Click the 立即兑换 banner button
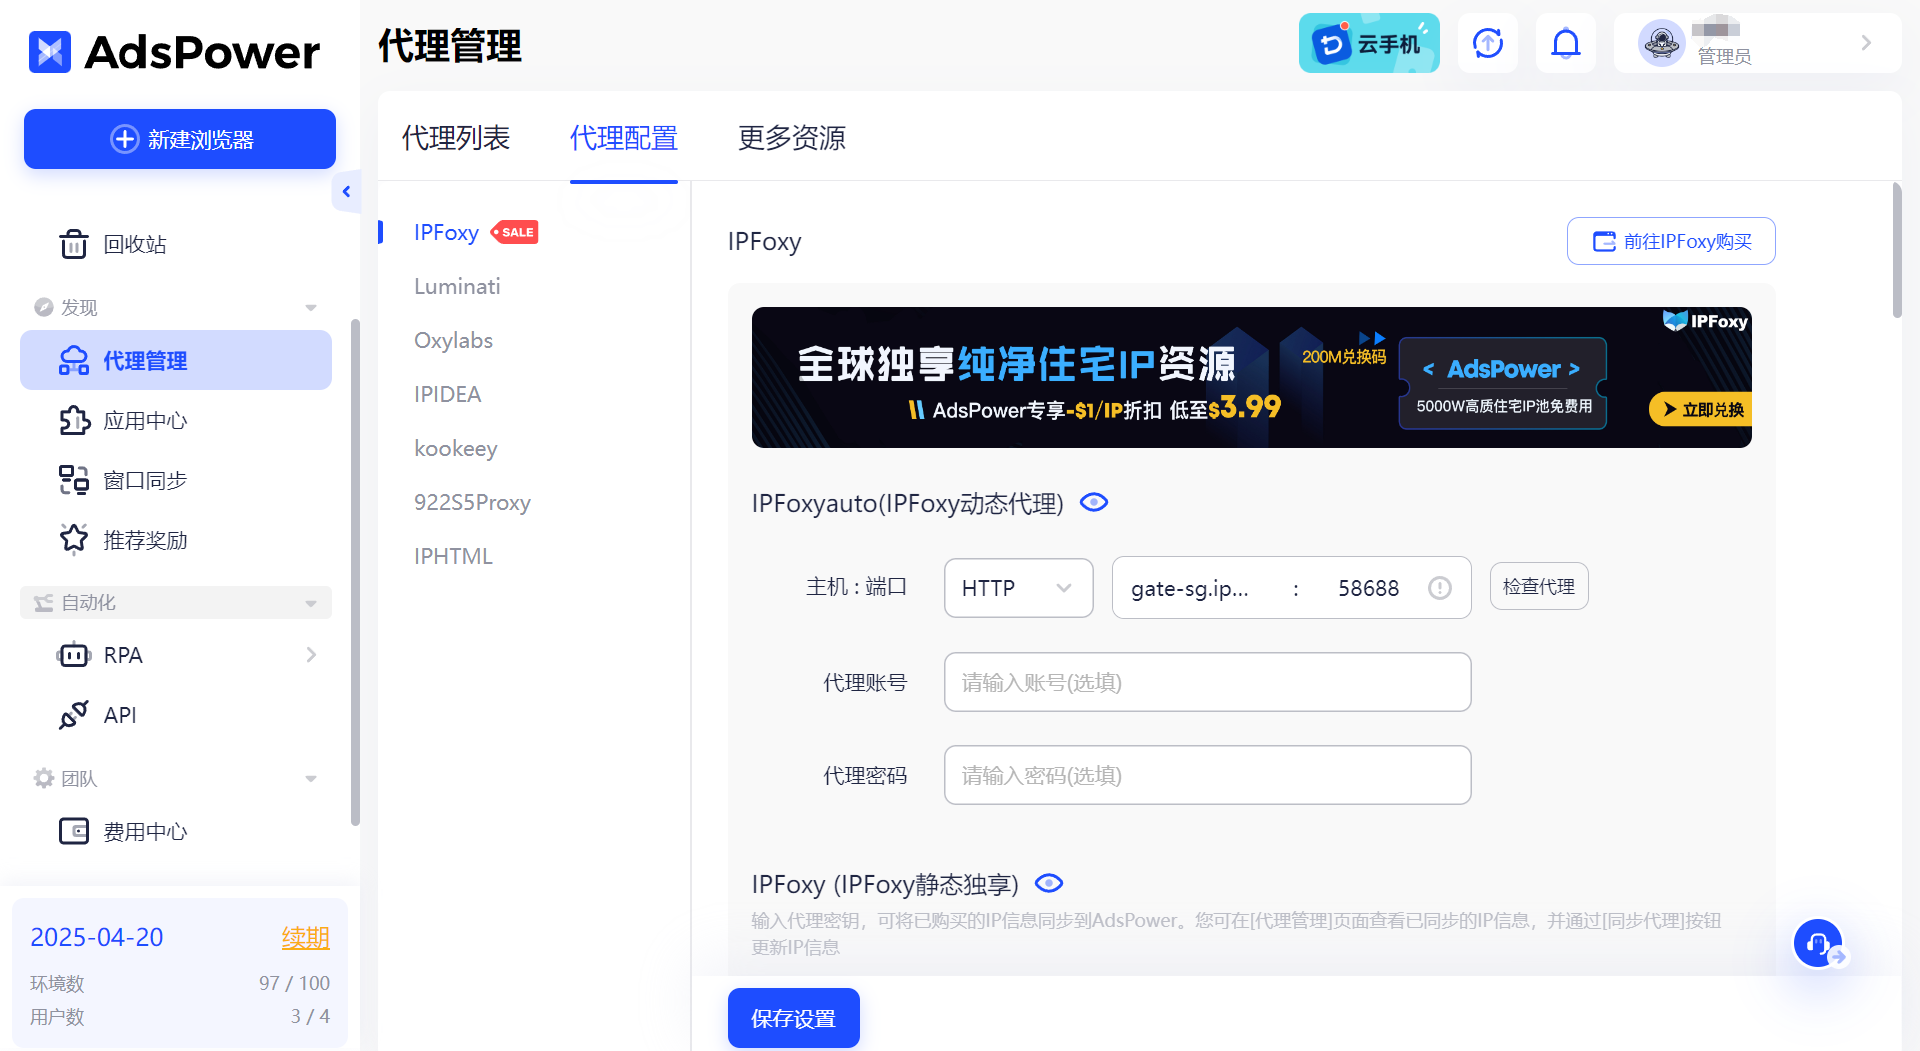This screenshot has height=1051, width=1920. [1701, 409]
